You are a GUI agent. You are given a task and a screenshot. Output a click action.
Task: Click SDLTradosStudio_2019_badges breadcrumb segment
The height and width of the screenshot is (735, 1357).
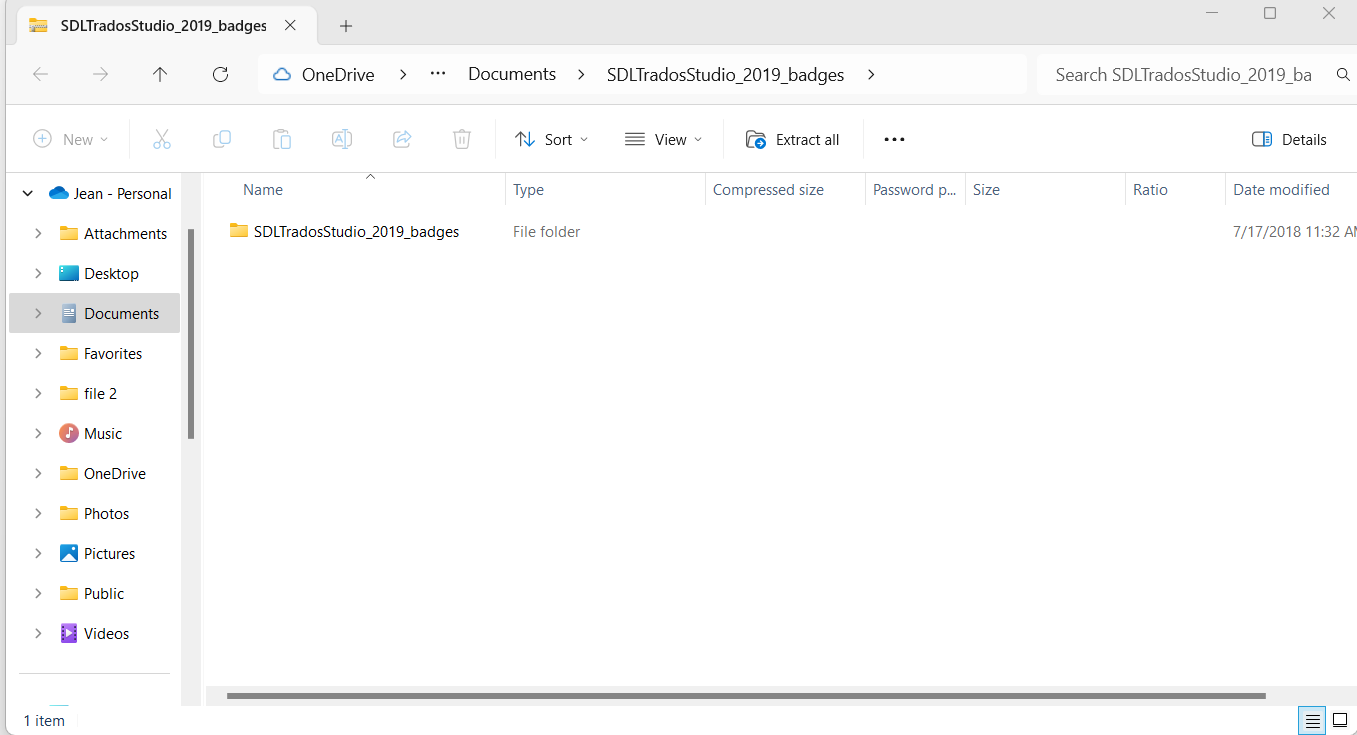pos(725,75)
